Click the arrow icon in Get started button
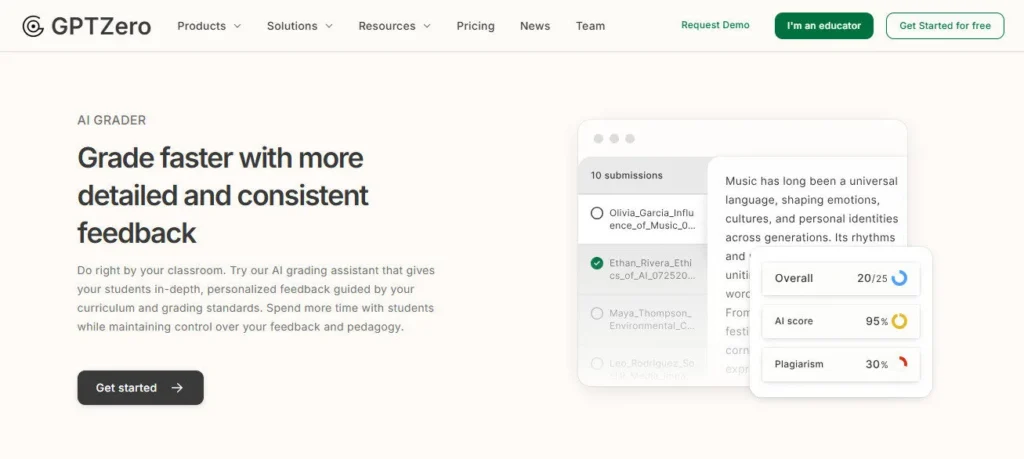Screen dimensions: 1024x459 pyautogui.click(x=177, y=388)
